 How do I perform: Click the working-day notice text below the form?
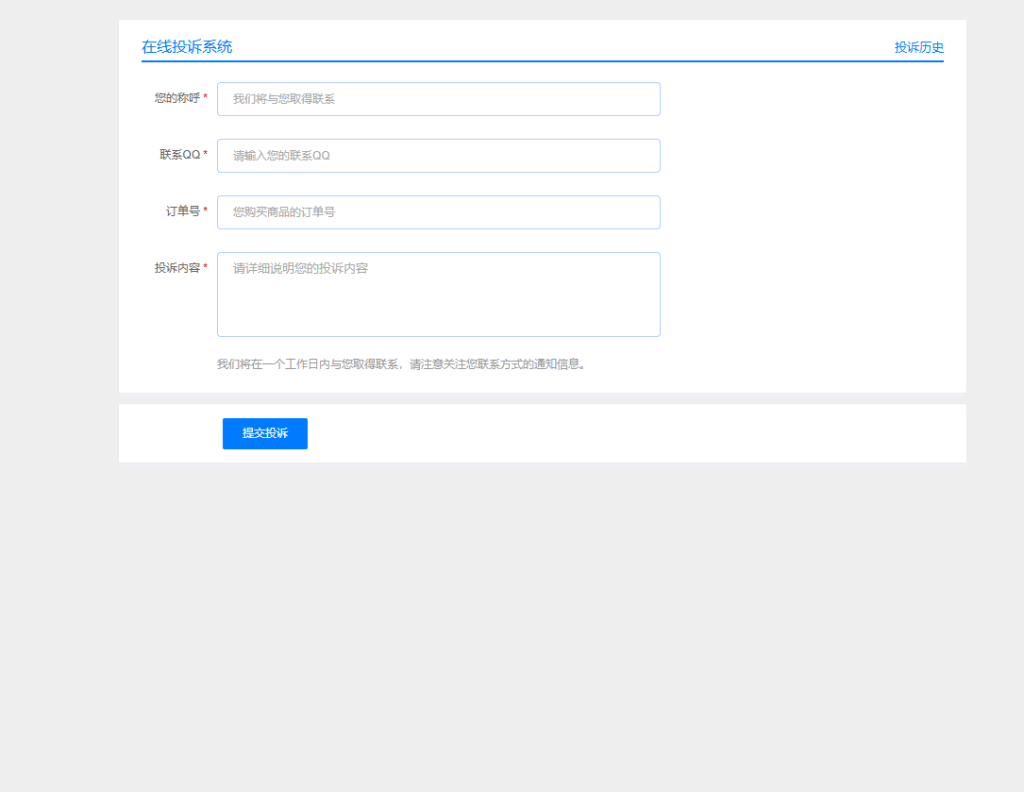tap(398, 363)
